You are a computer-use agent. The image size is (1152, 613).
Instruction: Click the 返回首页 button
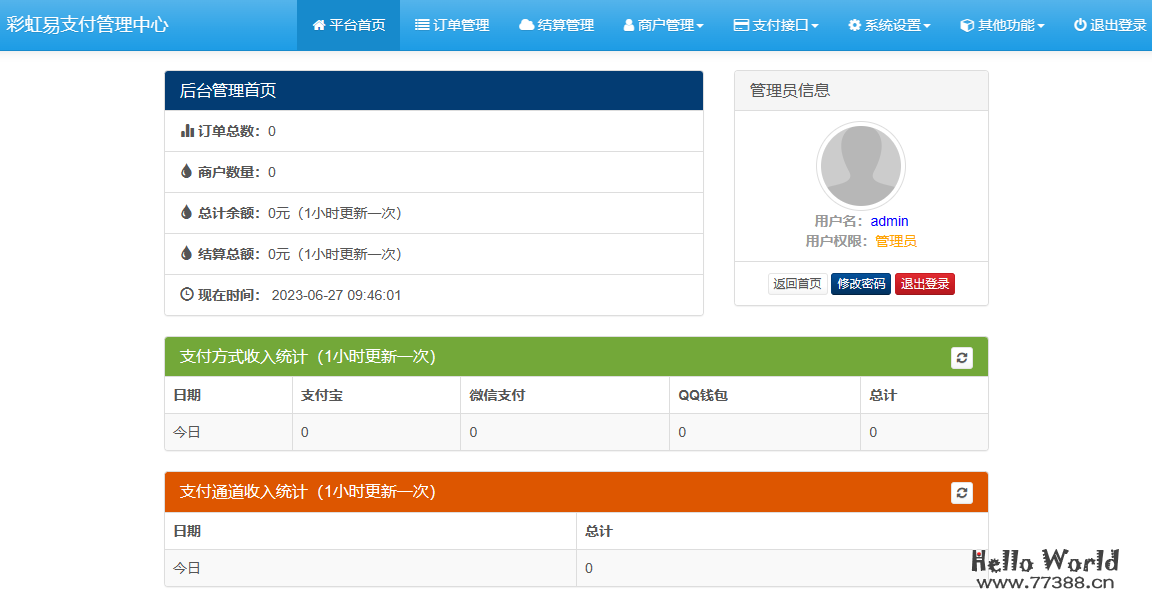(797, 283)
